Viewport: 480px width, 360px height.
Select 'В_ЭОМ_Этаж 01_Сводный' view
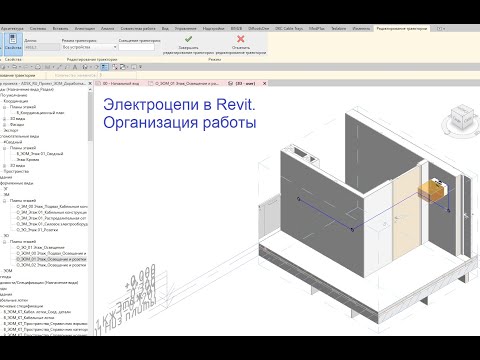point(40,154)
